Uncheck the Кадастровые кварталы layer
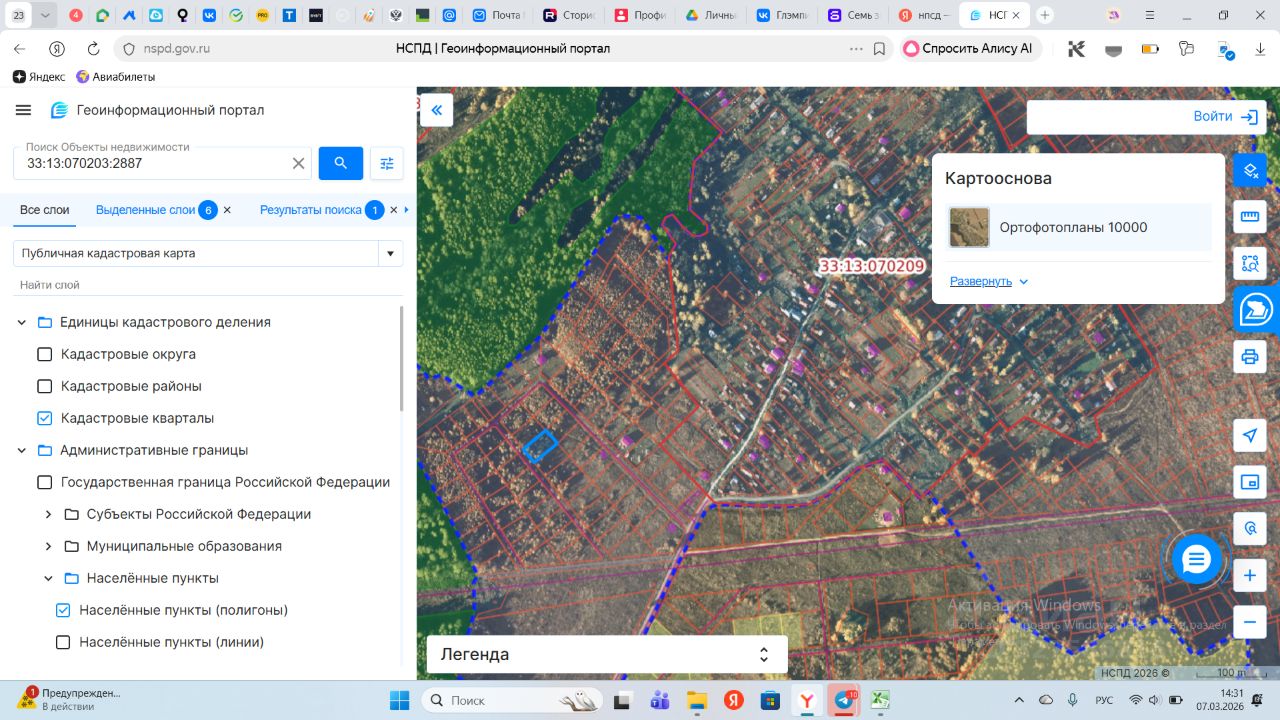The image size is (1280, 720). coord(44,418)
